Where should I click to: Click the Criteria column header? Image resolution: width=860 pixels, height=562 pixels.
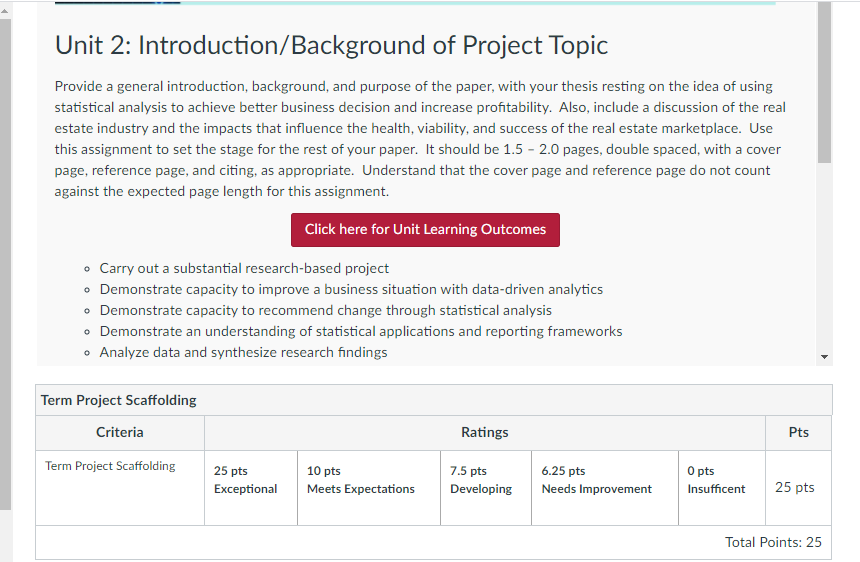[x=120, y=433]
